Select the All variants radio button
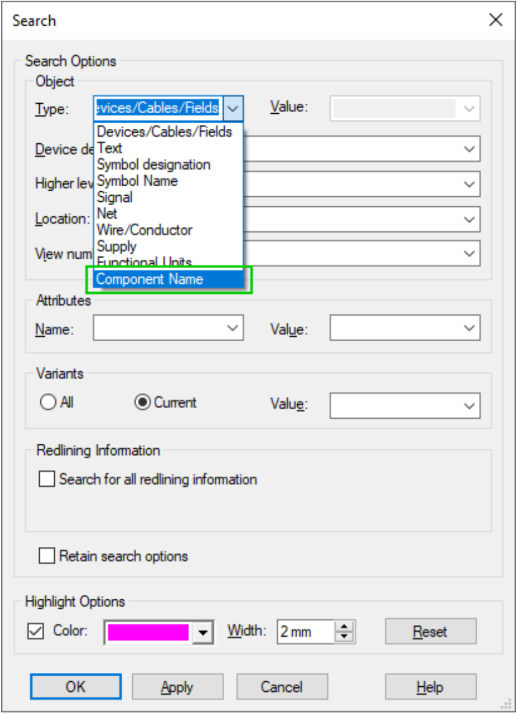 click(x=48, y=402)
